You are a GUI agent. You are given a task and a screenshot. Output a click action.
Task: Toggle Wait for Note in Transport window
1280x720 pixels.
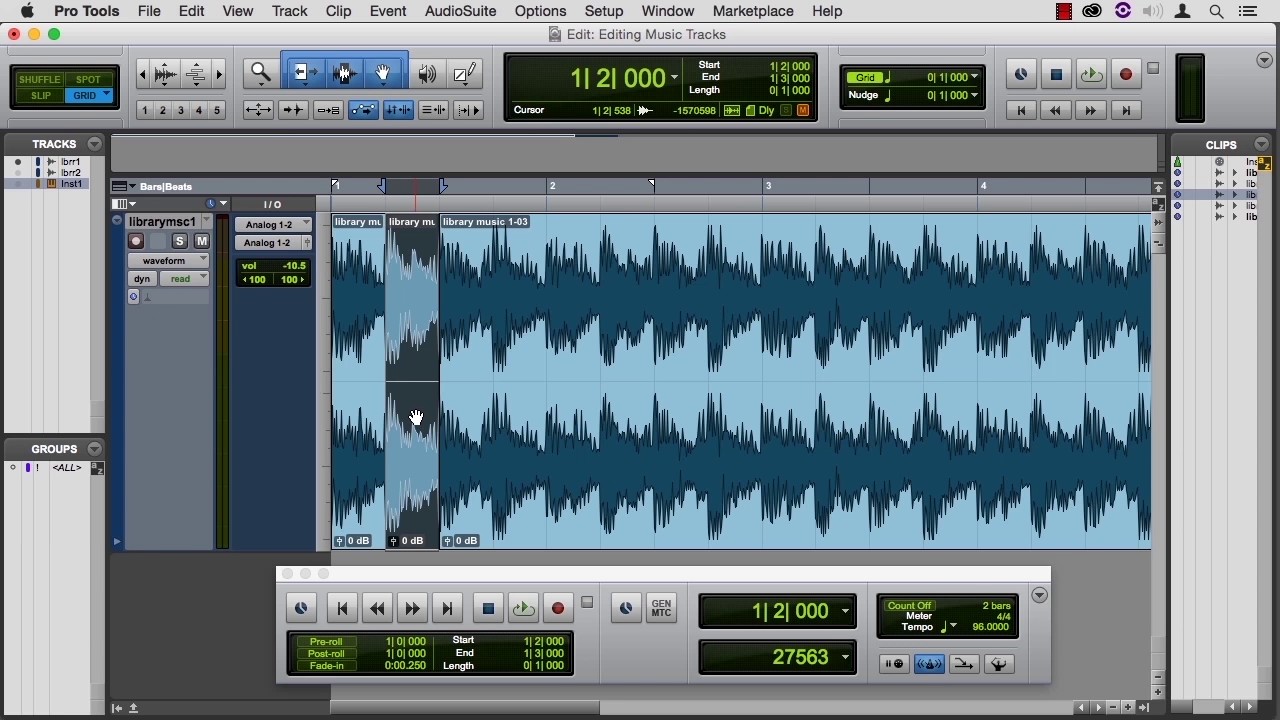[894, 664]
